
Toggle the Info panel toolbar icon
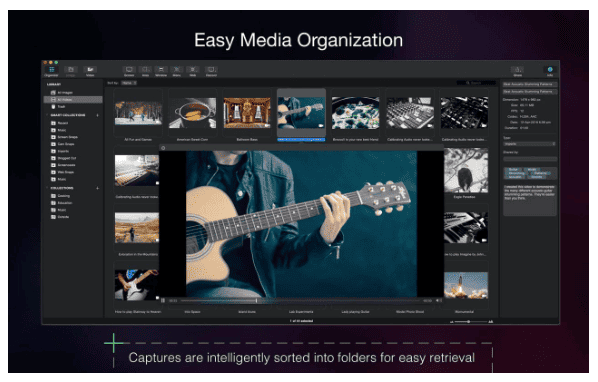tap(550, 71)
